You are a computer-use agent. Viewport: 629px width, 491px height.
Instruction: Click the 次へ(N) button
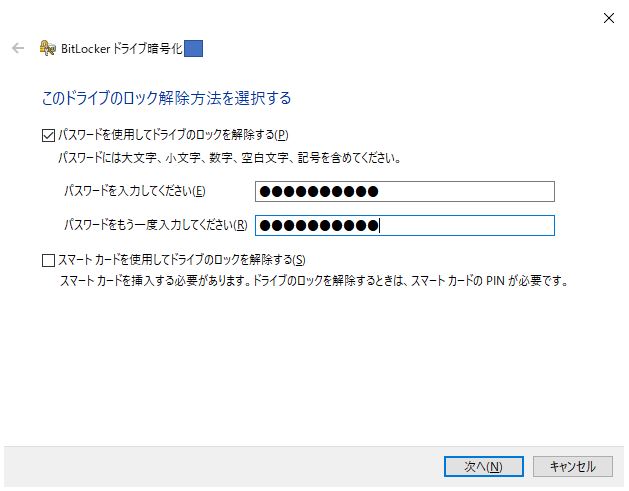pos(483,467)
